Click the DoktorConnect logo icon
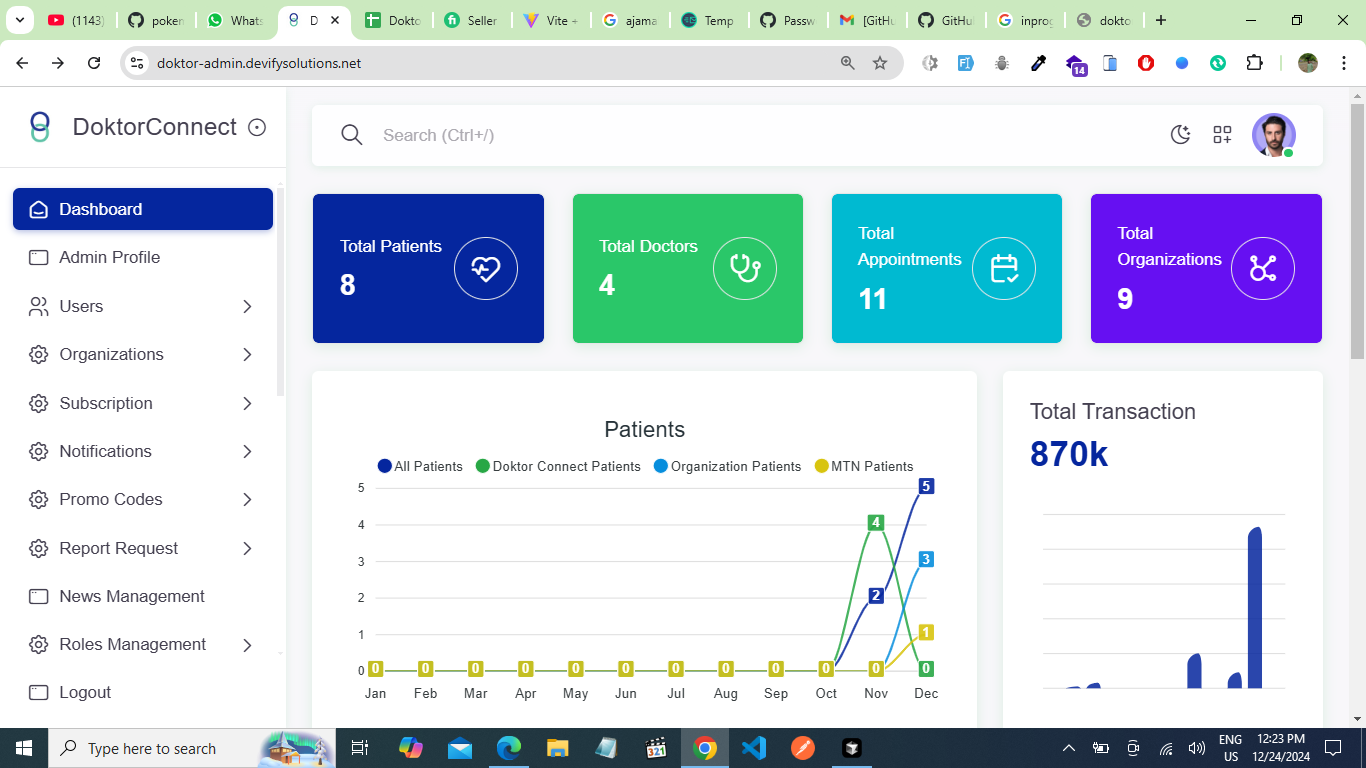The width and height of the screenshot is (1366, 768). pos(40,127)
